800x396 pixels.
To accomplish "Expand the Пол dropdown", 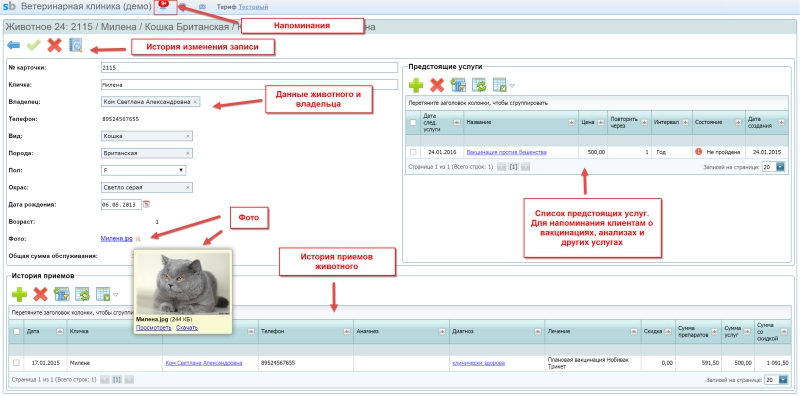I will (144, 170).
